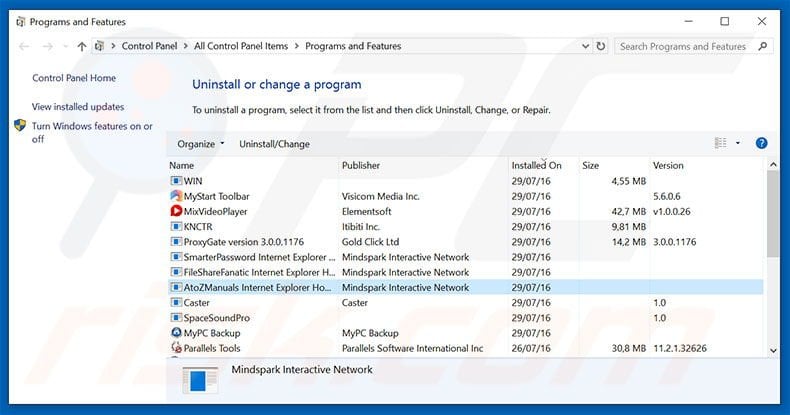Click the Search Programs and Features field
790x415 pixels.
(683, 46)
